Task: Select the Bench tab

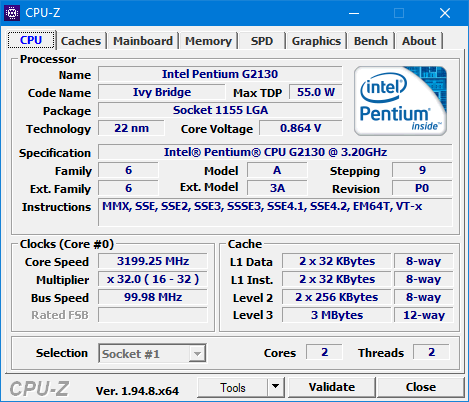Action: click(x=371, y=41)
